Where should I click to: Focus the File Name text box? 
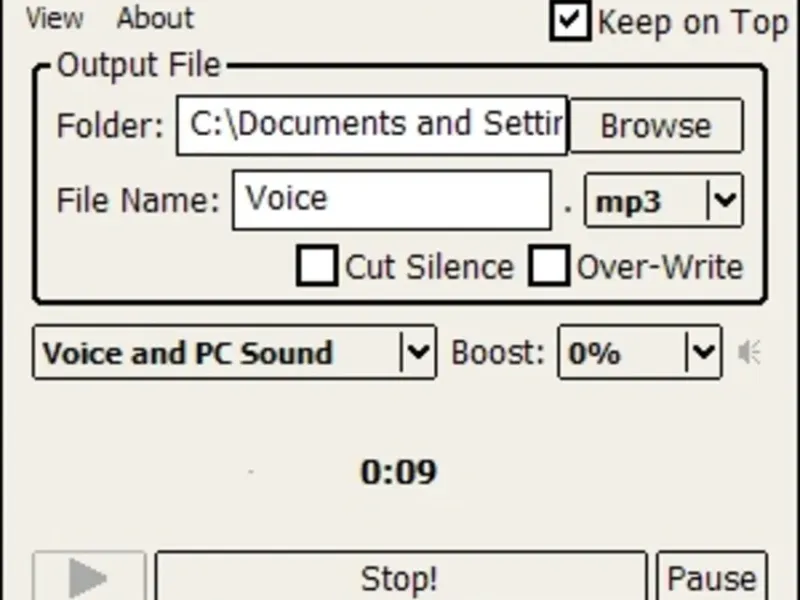391,200
